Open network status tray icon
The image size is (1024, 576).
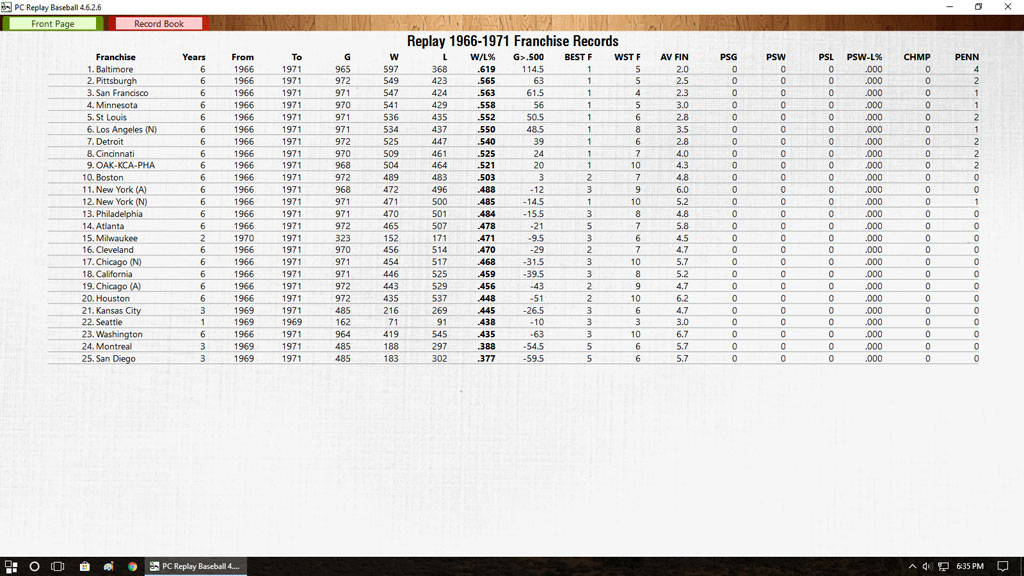tap(943, 566)
